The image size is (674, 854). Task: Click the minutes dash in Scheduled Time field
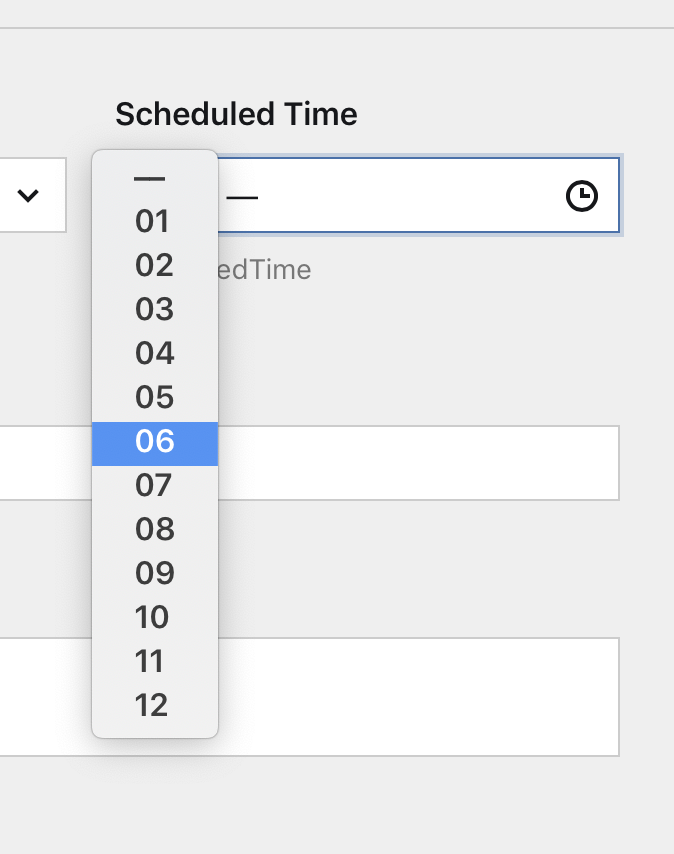pyautogui.click(x=242, y=197)
